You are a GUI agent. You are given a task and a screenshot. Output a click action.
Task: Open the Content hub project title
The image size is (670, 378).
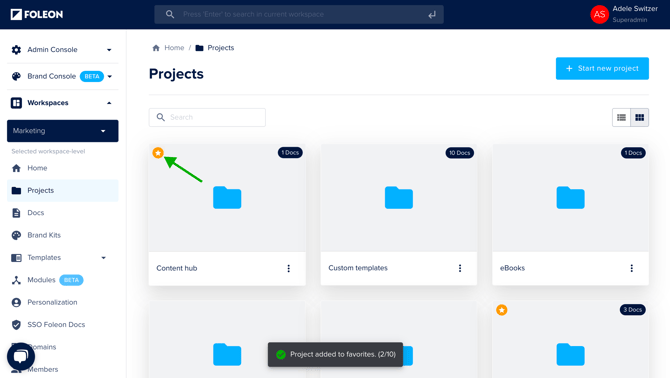[x=176, y=268]
